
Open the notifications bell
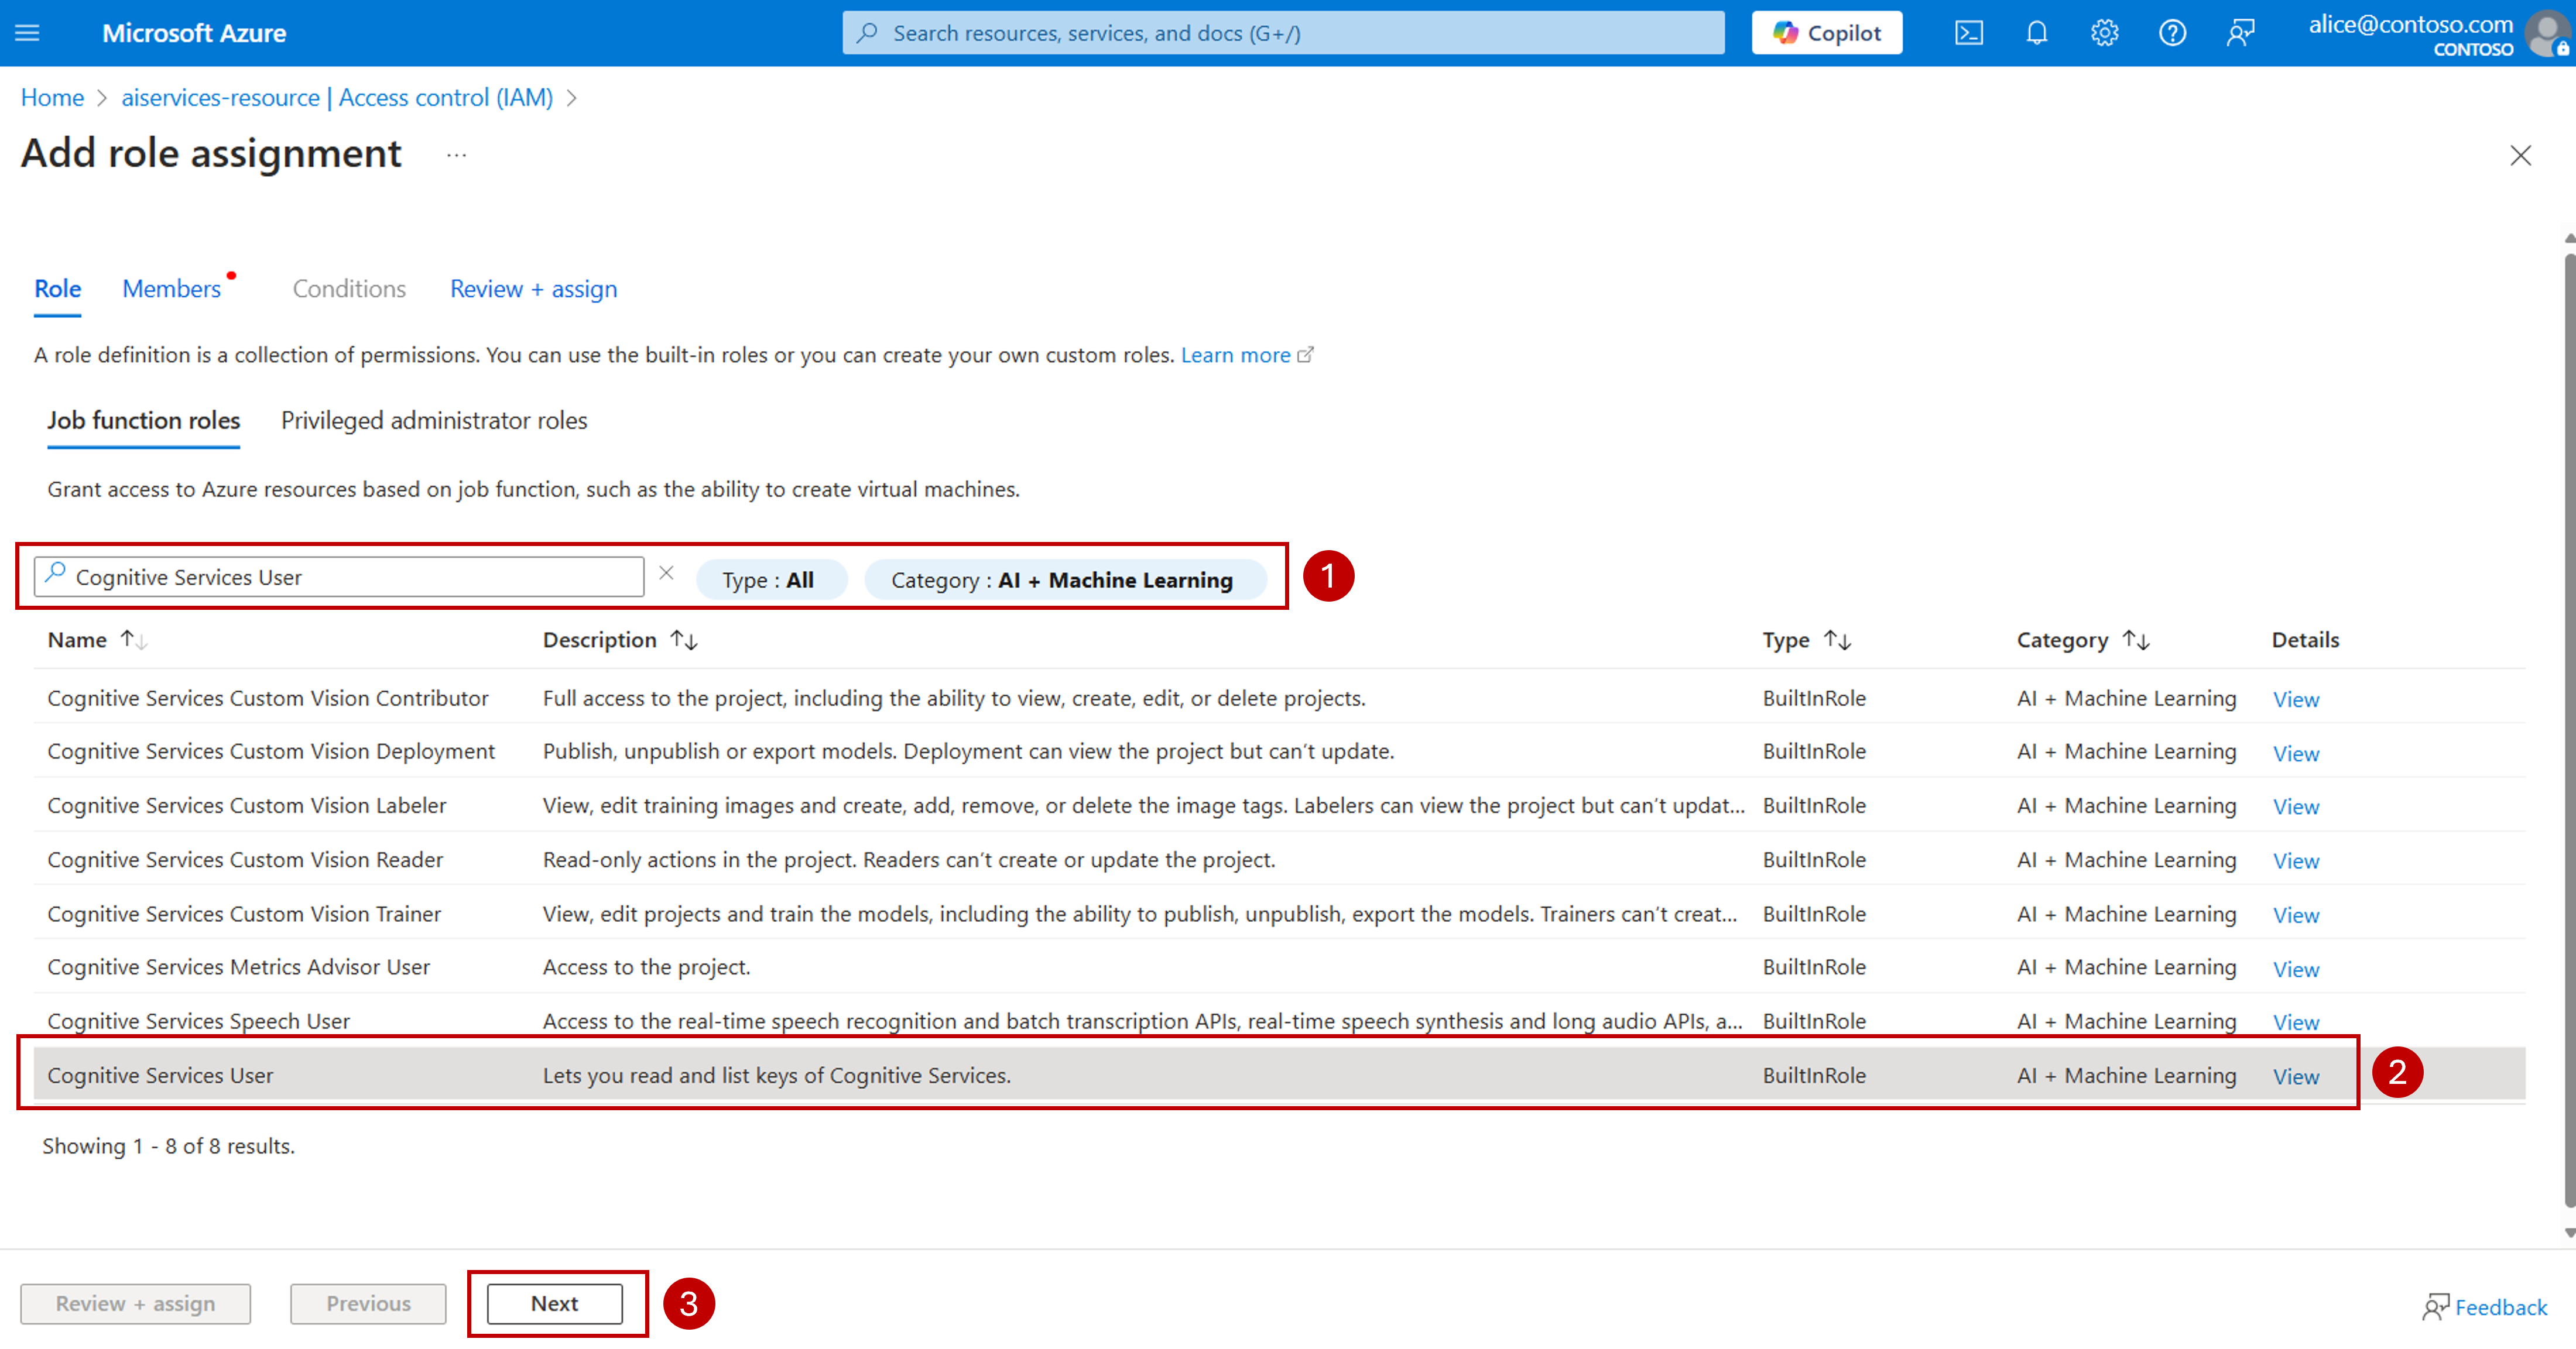tap(2036, 33)
